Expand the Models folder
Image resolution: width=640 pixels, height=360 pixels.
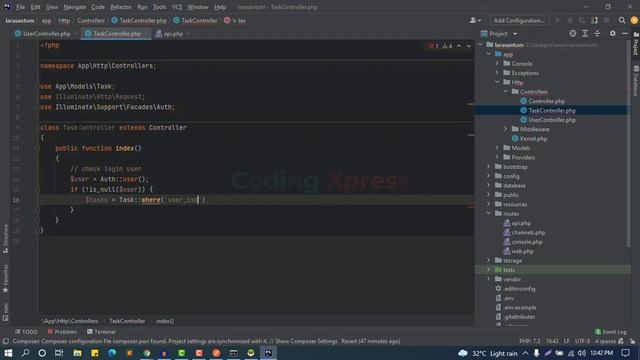(x=497, y=148)
